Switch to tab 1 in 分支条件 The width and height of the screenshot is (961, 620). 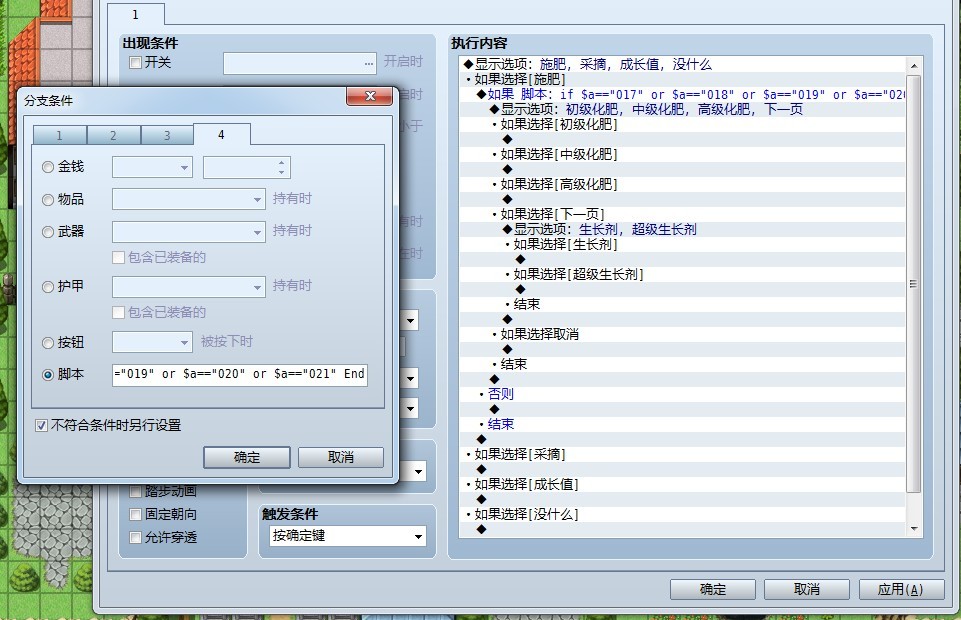59,136
